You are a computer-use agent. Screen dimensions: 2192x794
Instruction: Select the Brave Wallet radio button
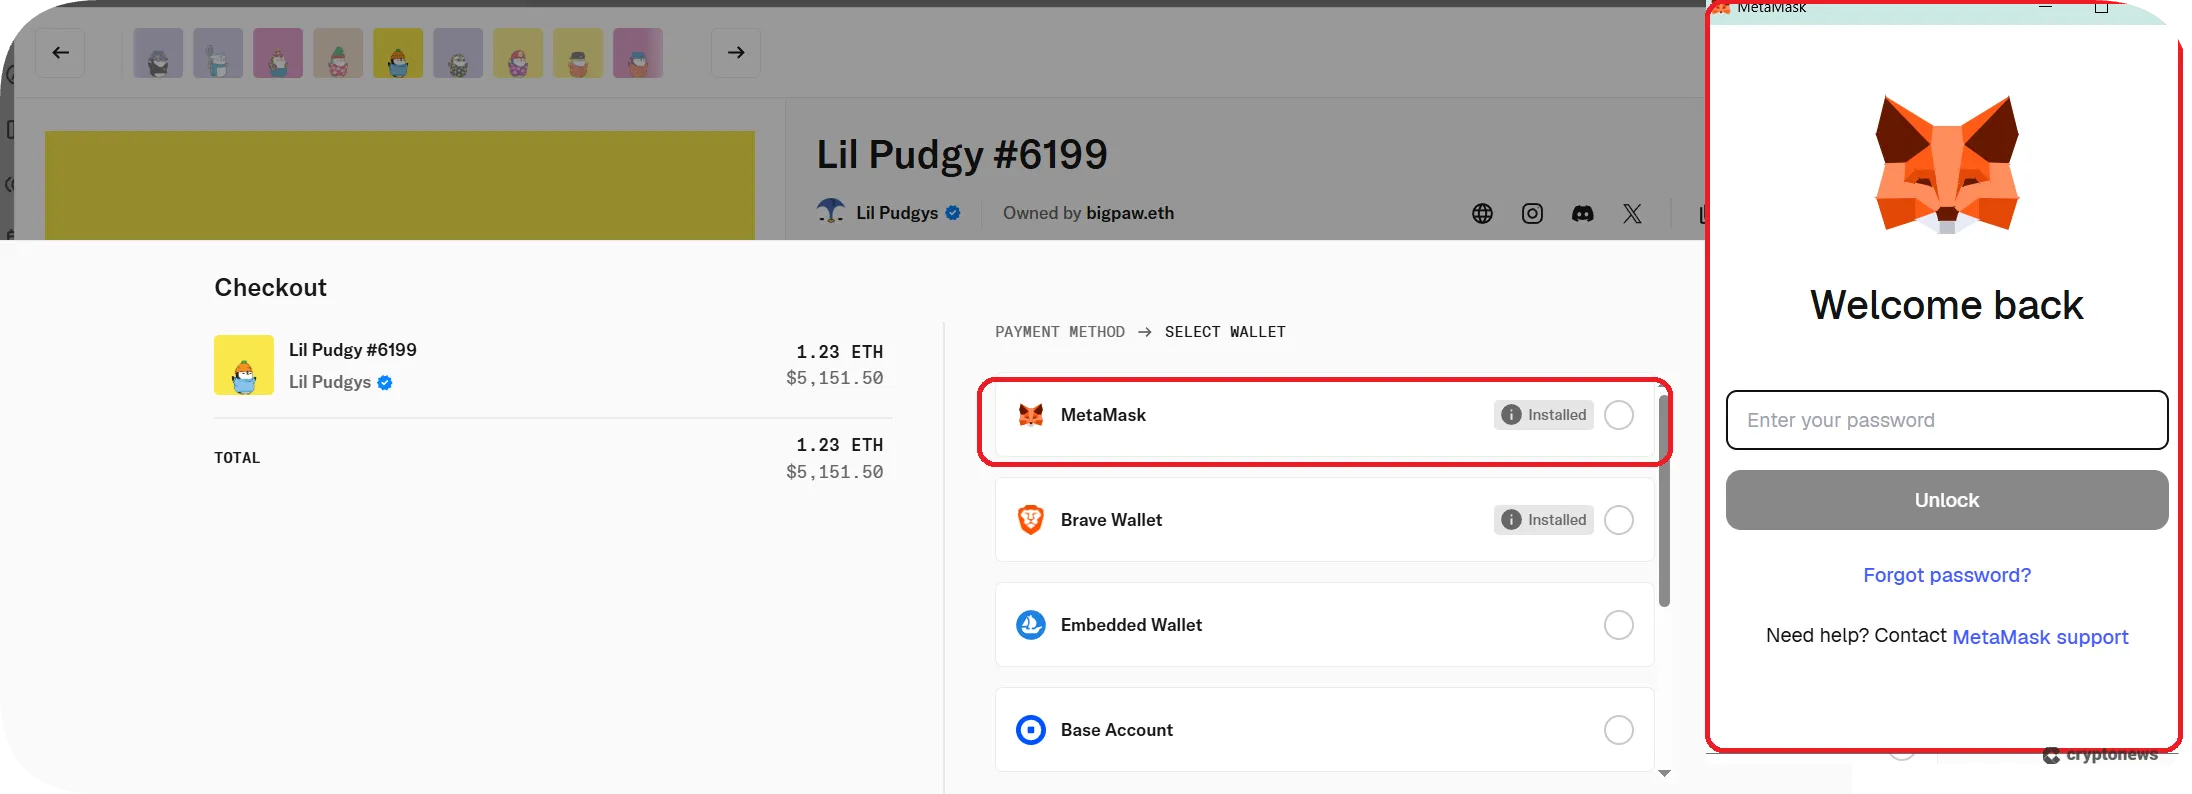[x=1618, y=520]
